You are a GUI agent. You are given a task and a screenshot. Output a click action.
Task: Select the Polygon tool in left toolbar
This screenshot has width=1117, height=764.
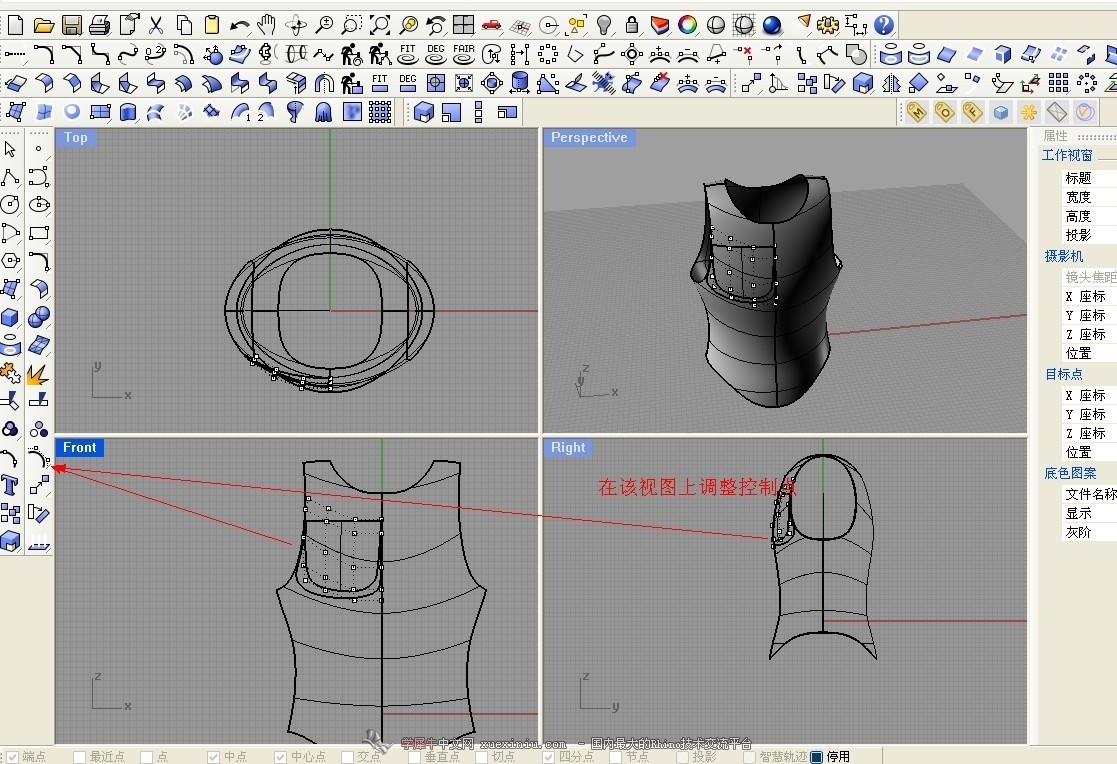[11, 260]
